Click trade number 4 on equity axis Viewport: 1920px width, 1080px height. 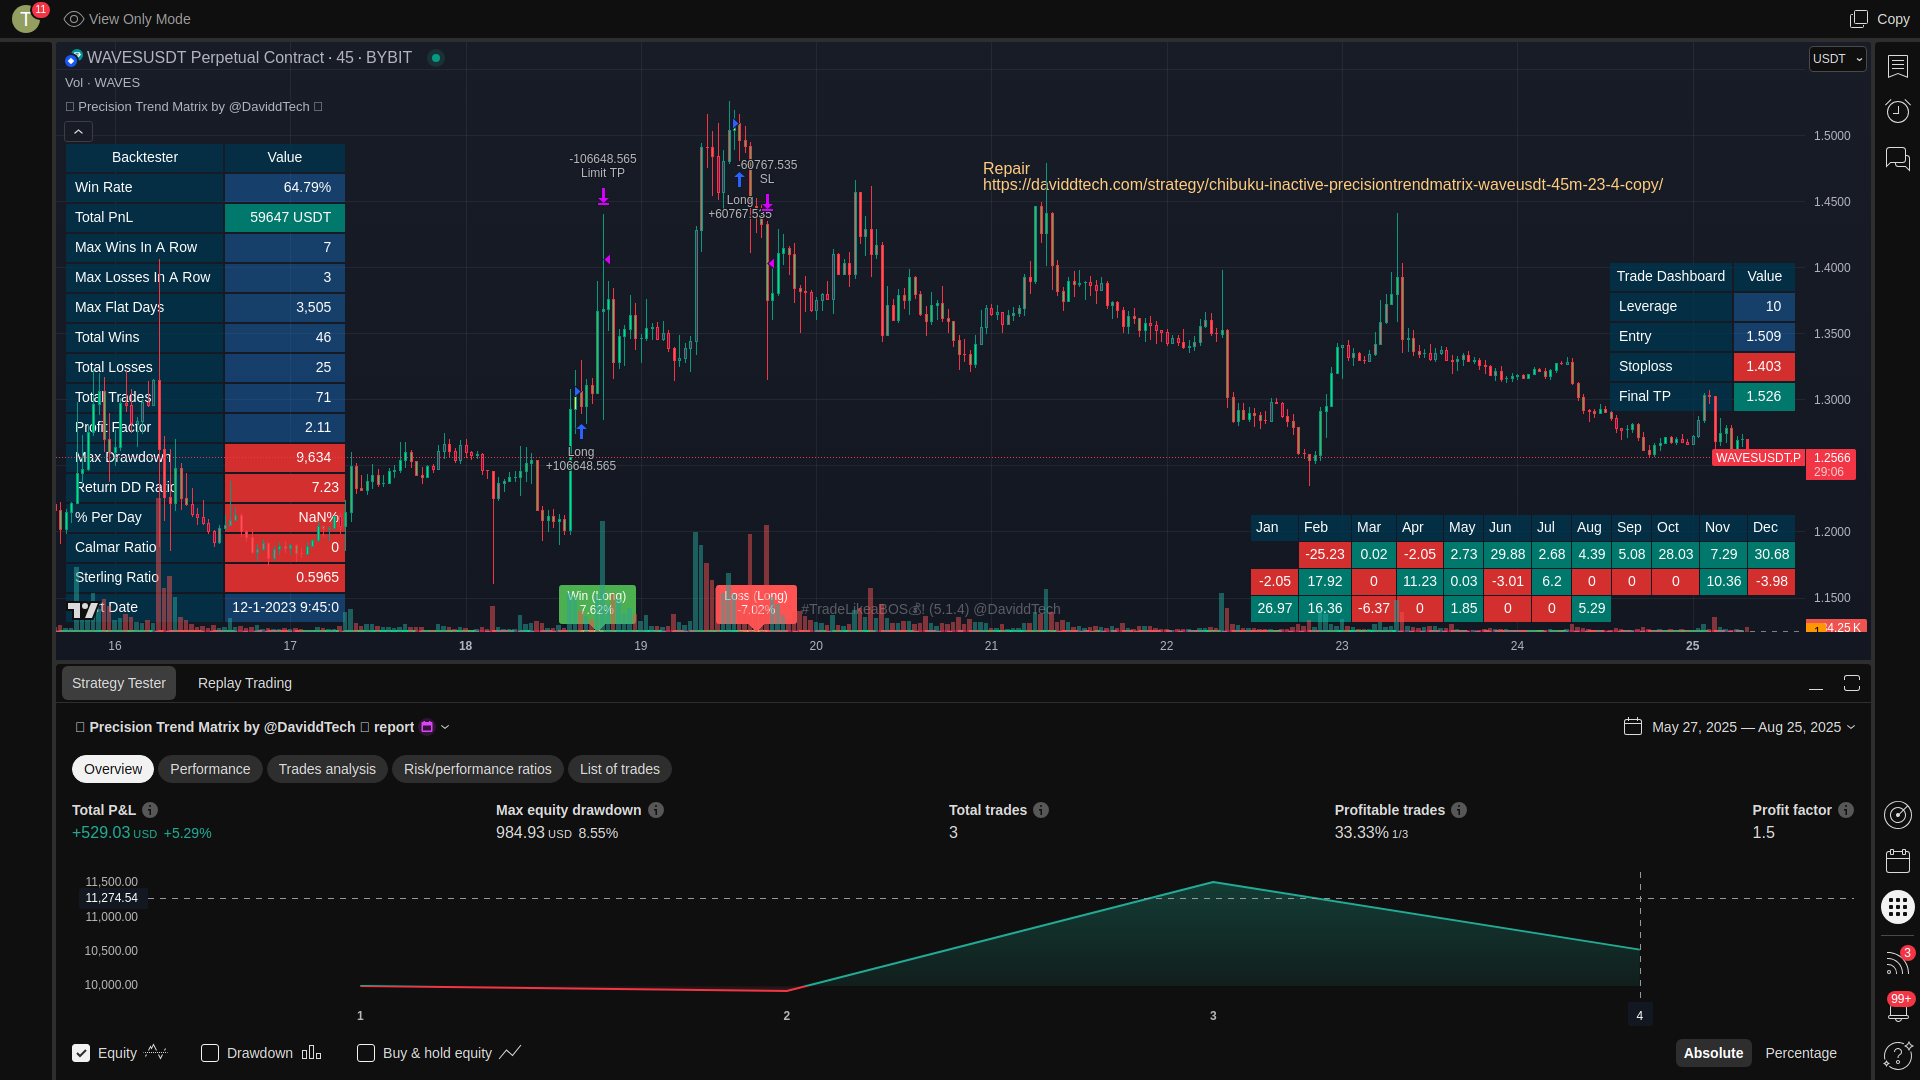pyautogui.click(x=1639, y=1015)
